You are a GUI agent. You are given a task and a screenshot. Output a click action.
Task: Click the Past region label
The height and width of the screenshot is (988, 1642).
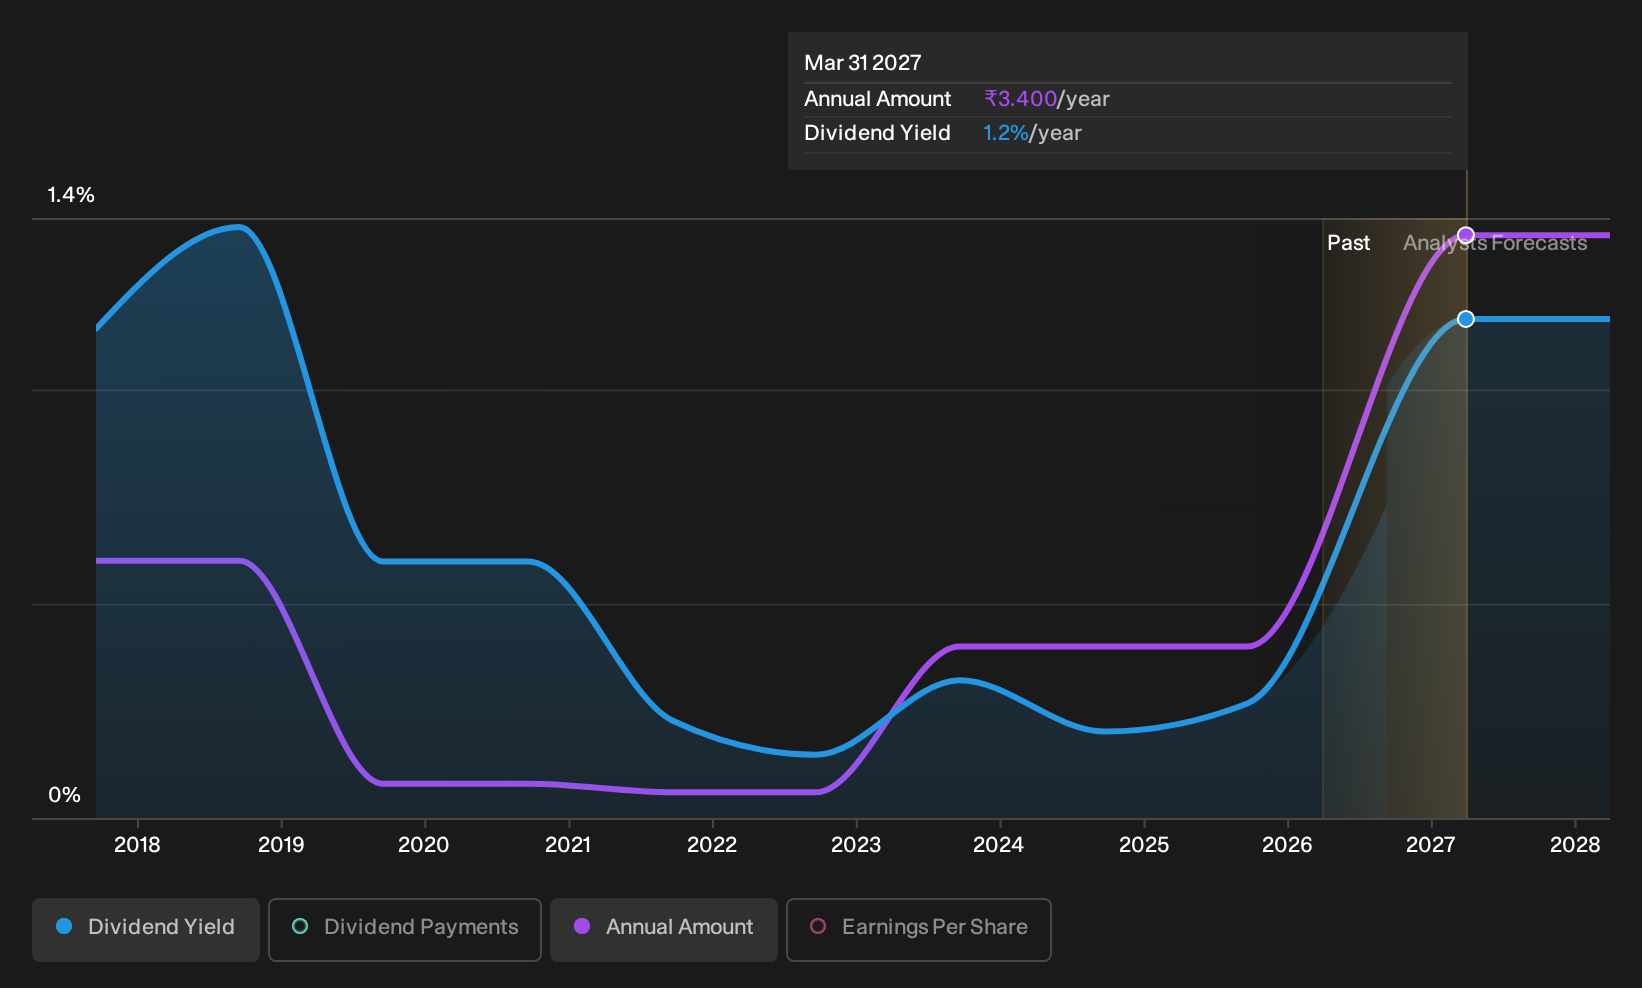(1349, 243)
